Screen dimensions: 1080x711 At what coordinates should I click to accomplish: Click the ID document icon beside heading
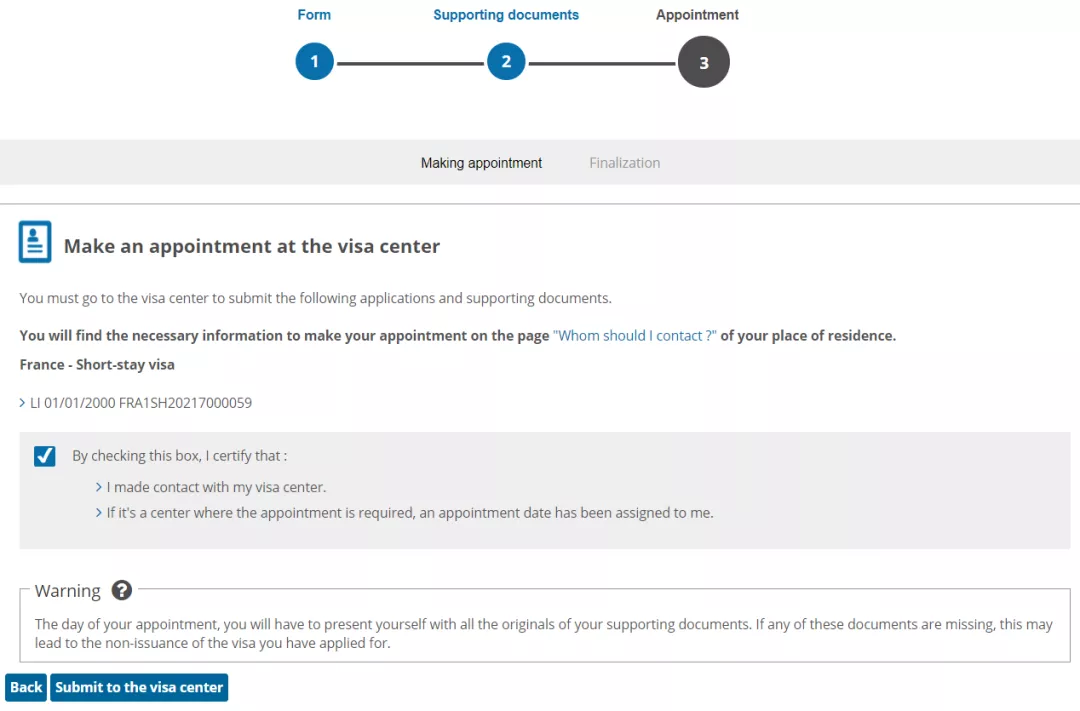point(35,242)
